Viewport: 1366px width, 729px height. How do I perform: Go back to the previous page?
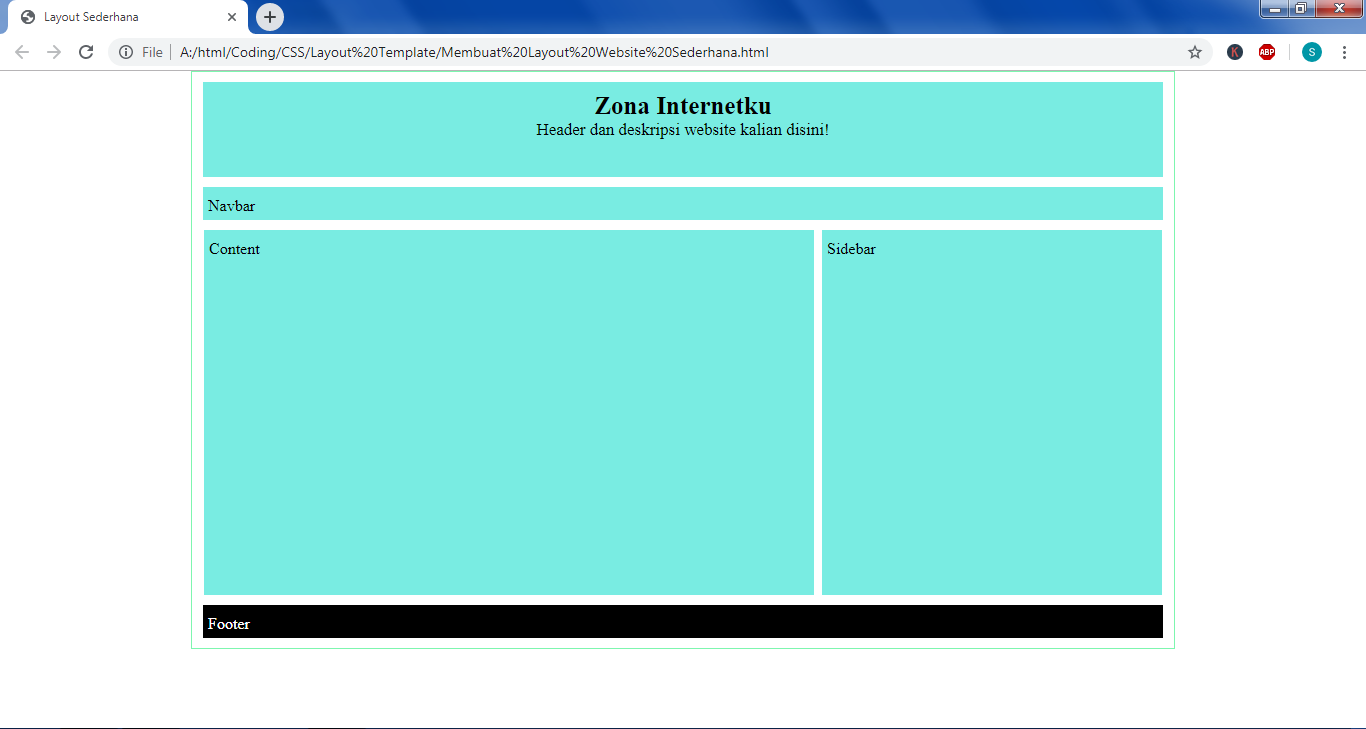tap(21, 52)
